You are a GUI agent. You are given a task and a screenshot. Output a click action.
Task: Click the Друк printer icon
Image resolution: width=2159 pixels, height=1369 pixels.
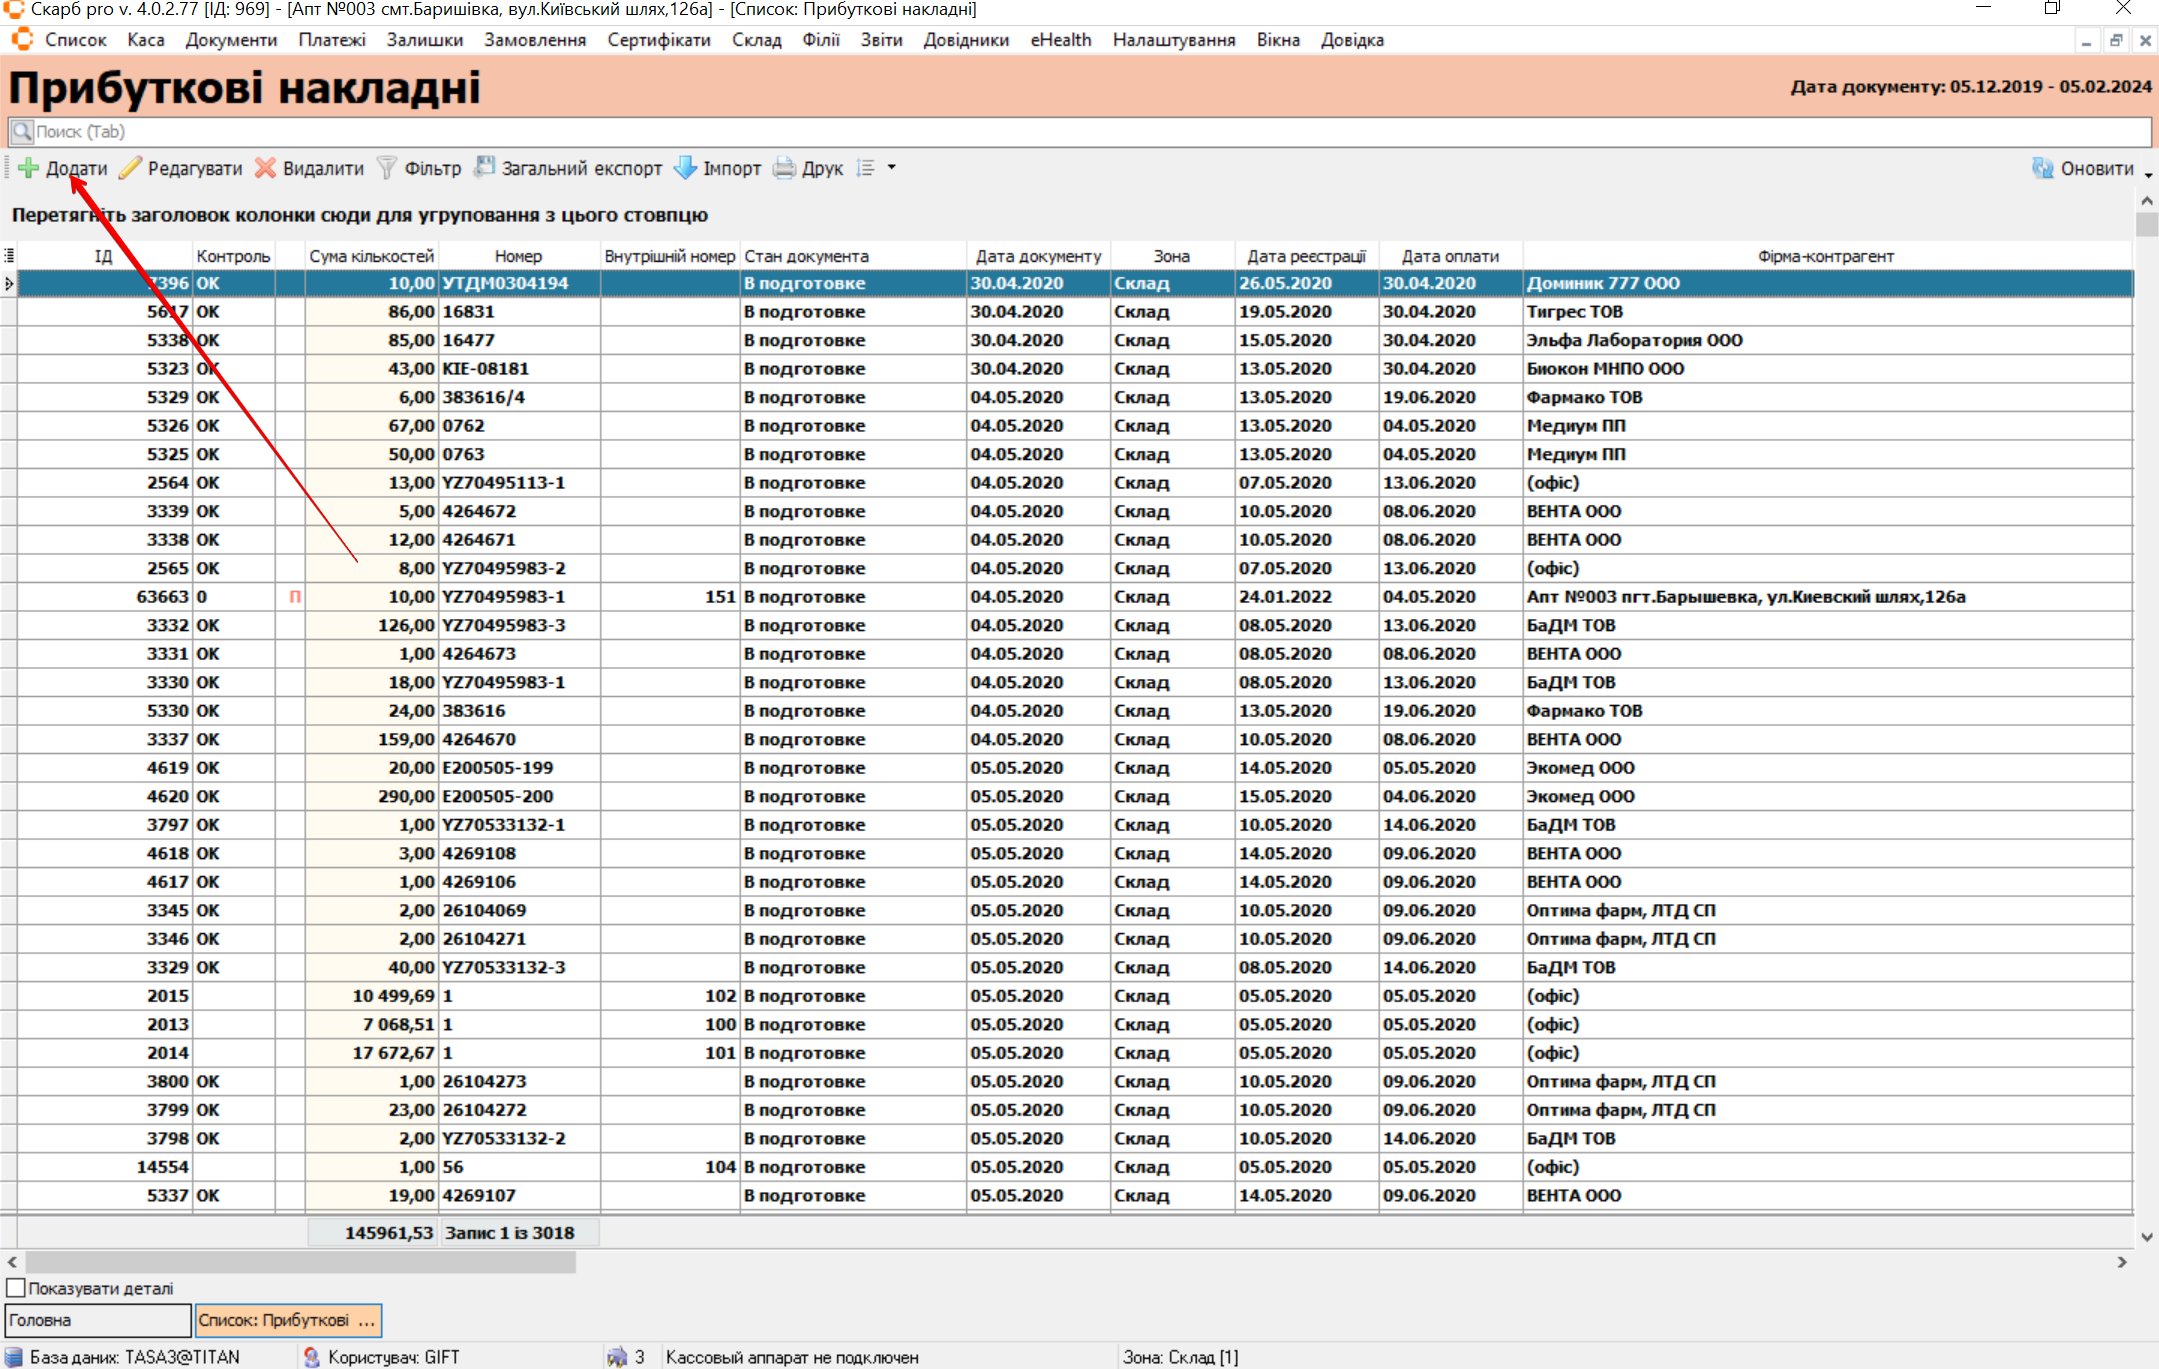click(x=785, y=168)
